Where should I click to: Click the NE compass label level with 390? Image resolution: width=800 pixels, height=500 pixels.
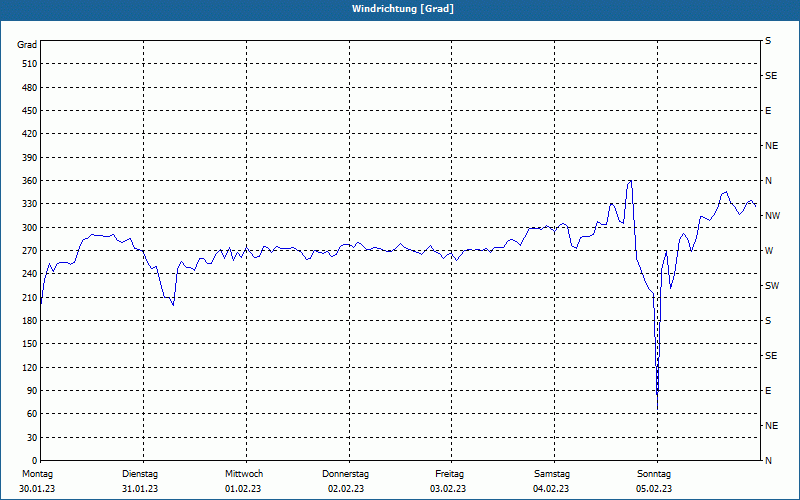(771, 146)
